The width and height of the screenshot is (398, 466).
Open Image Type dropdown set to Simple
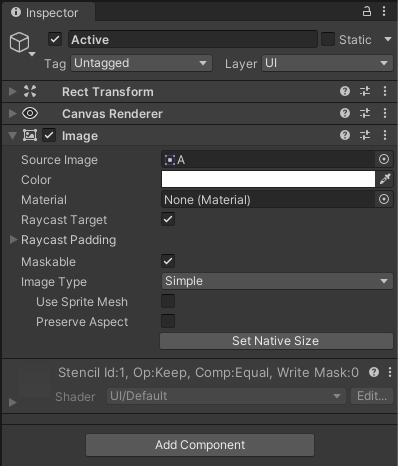(x=277, y=281)
